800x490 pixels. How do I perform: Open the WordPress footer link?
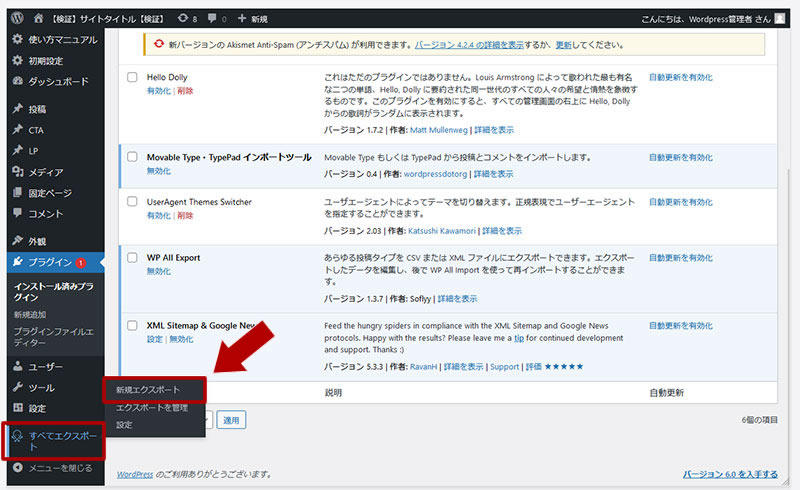pos(135,474)
